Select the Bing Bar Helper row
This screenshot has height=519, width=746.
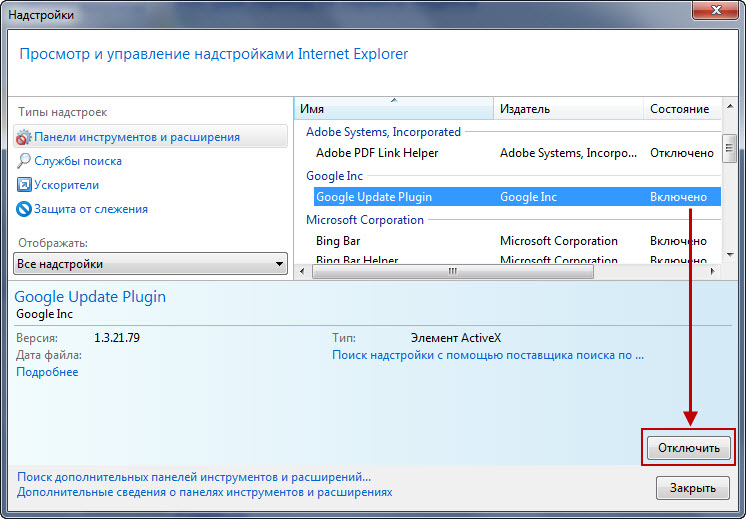(x=517, y=260)
